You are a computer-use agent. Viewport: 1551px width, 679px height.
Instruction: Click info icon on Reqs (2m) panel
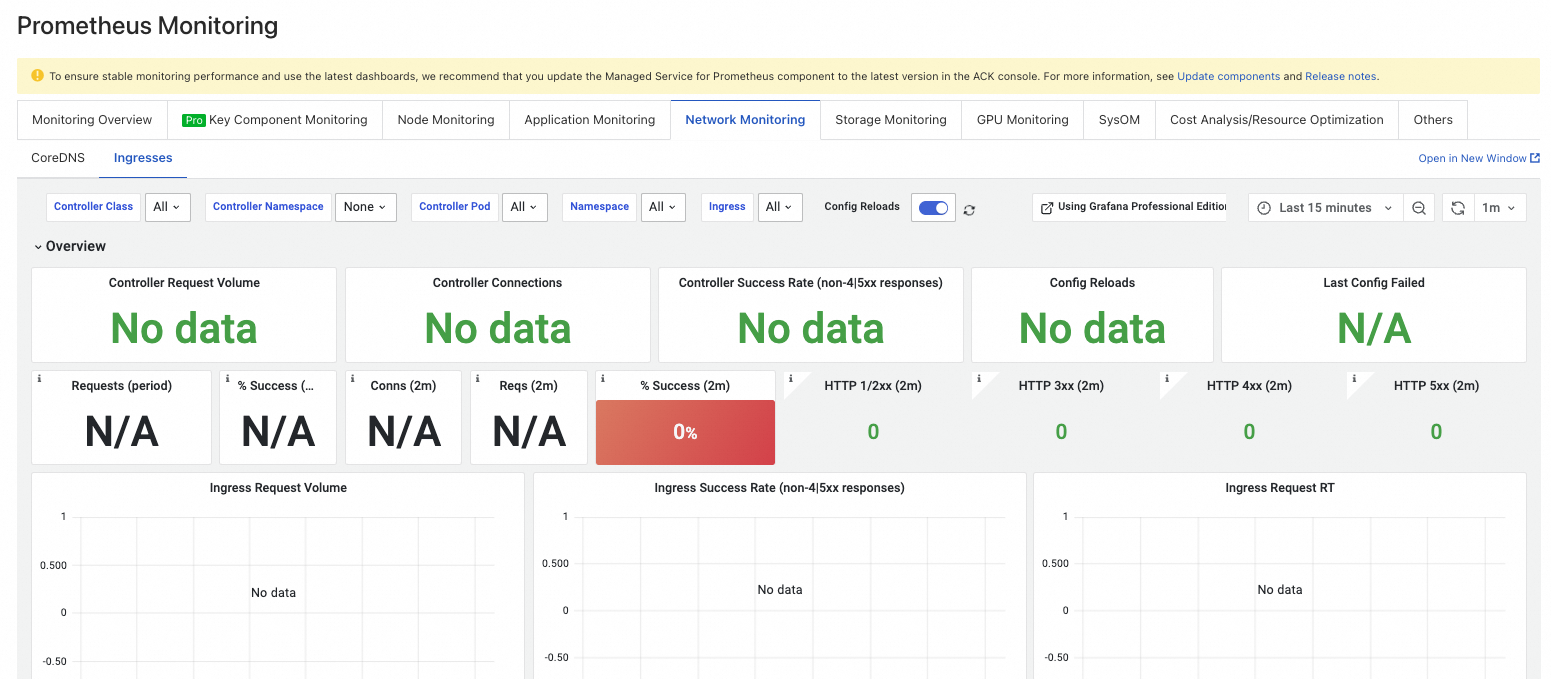tap(478, 379)
